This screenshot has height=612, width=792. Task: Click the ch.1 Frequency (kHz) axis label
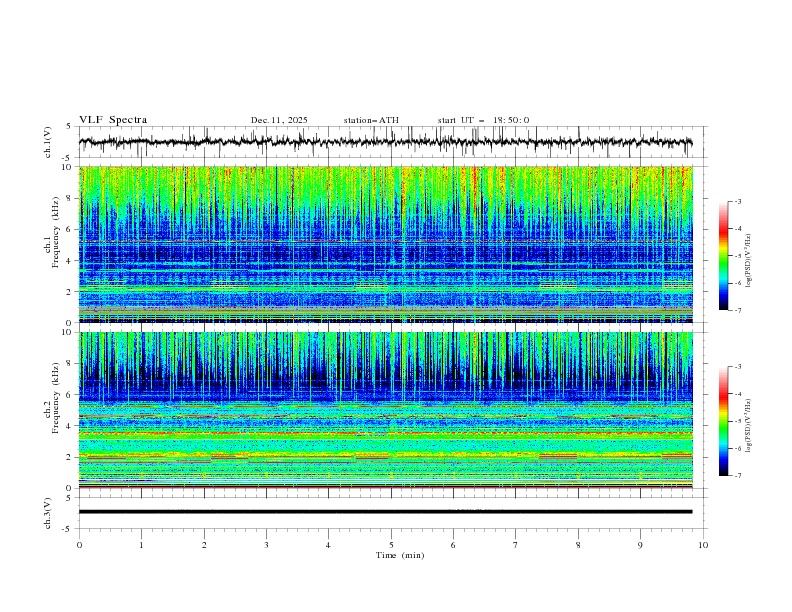click(x=52, y=232)
